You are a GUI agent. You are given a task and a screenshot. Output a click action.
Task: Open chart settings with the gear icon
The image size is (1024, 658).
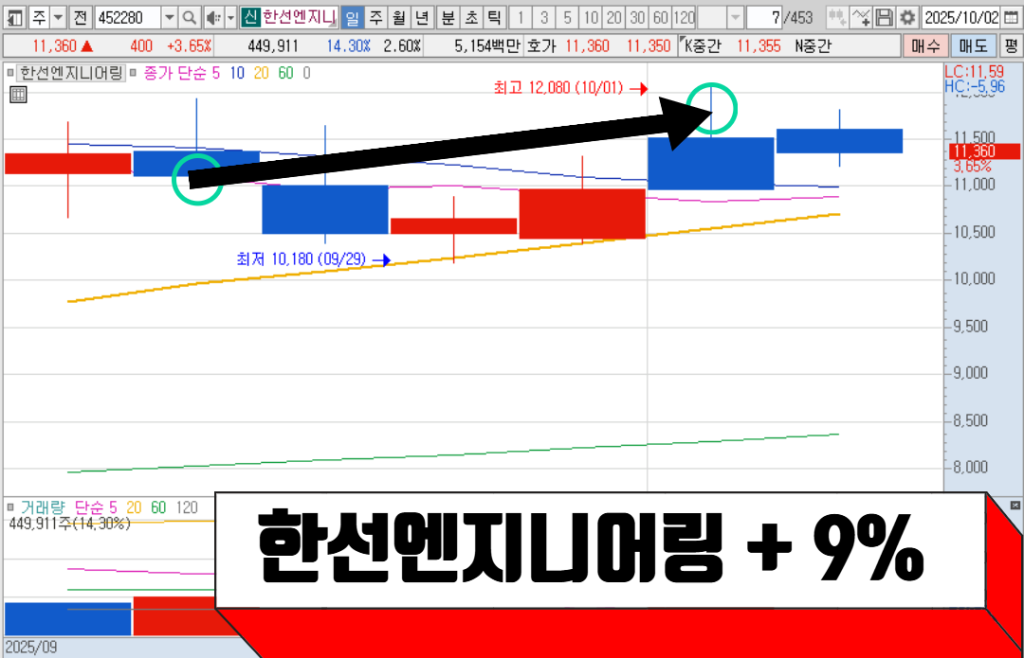907,18
